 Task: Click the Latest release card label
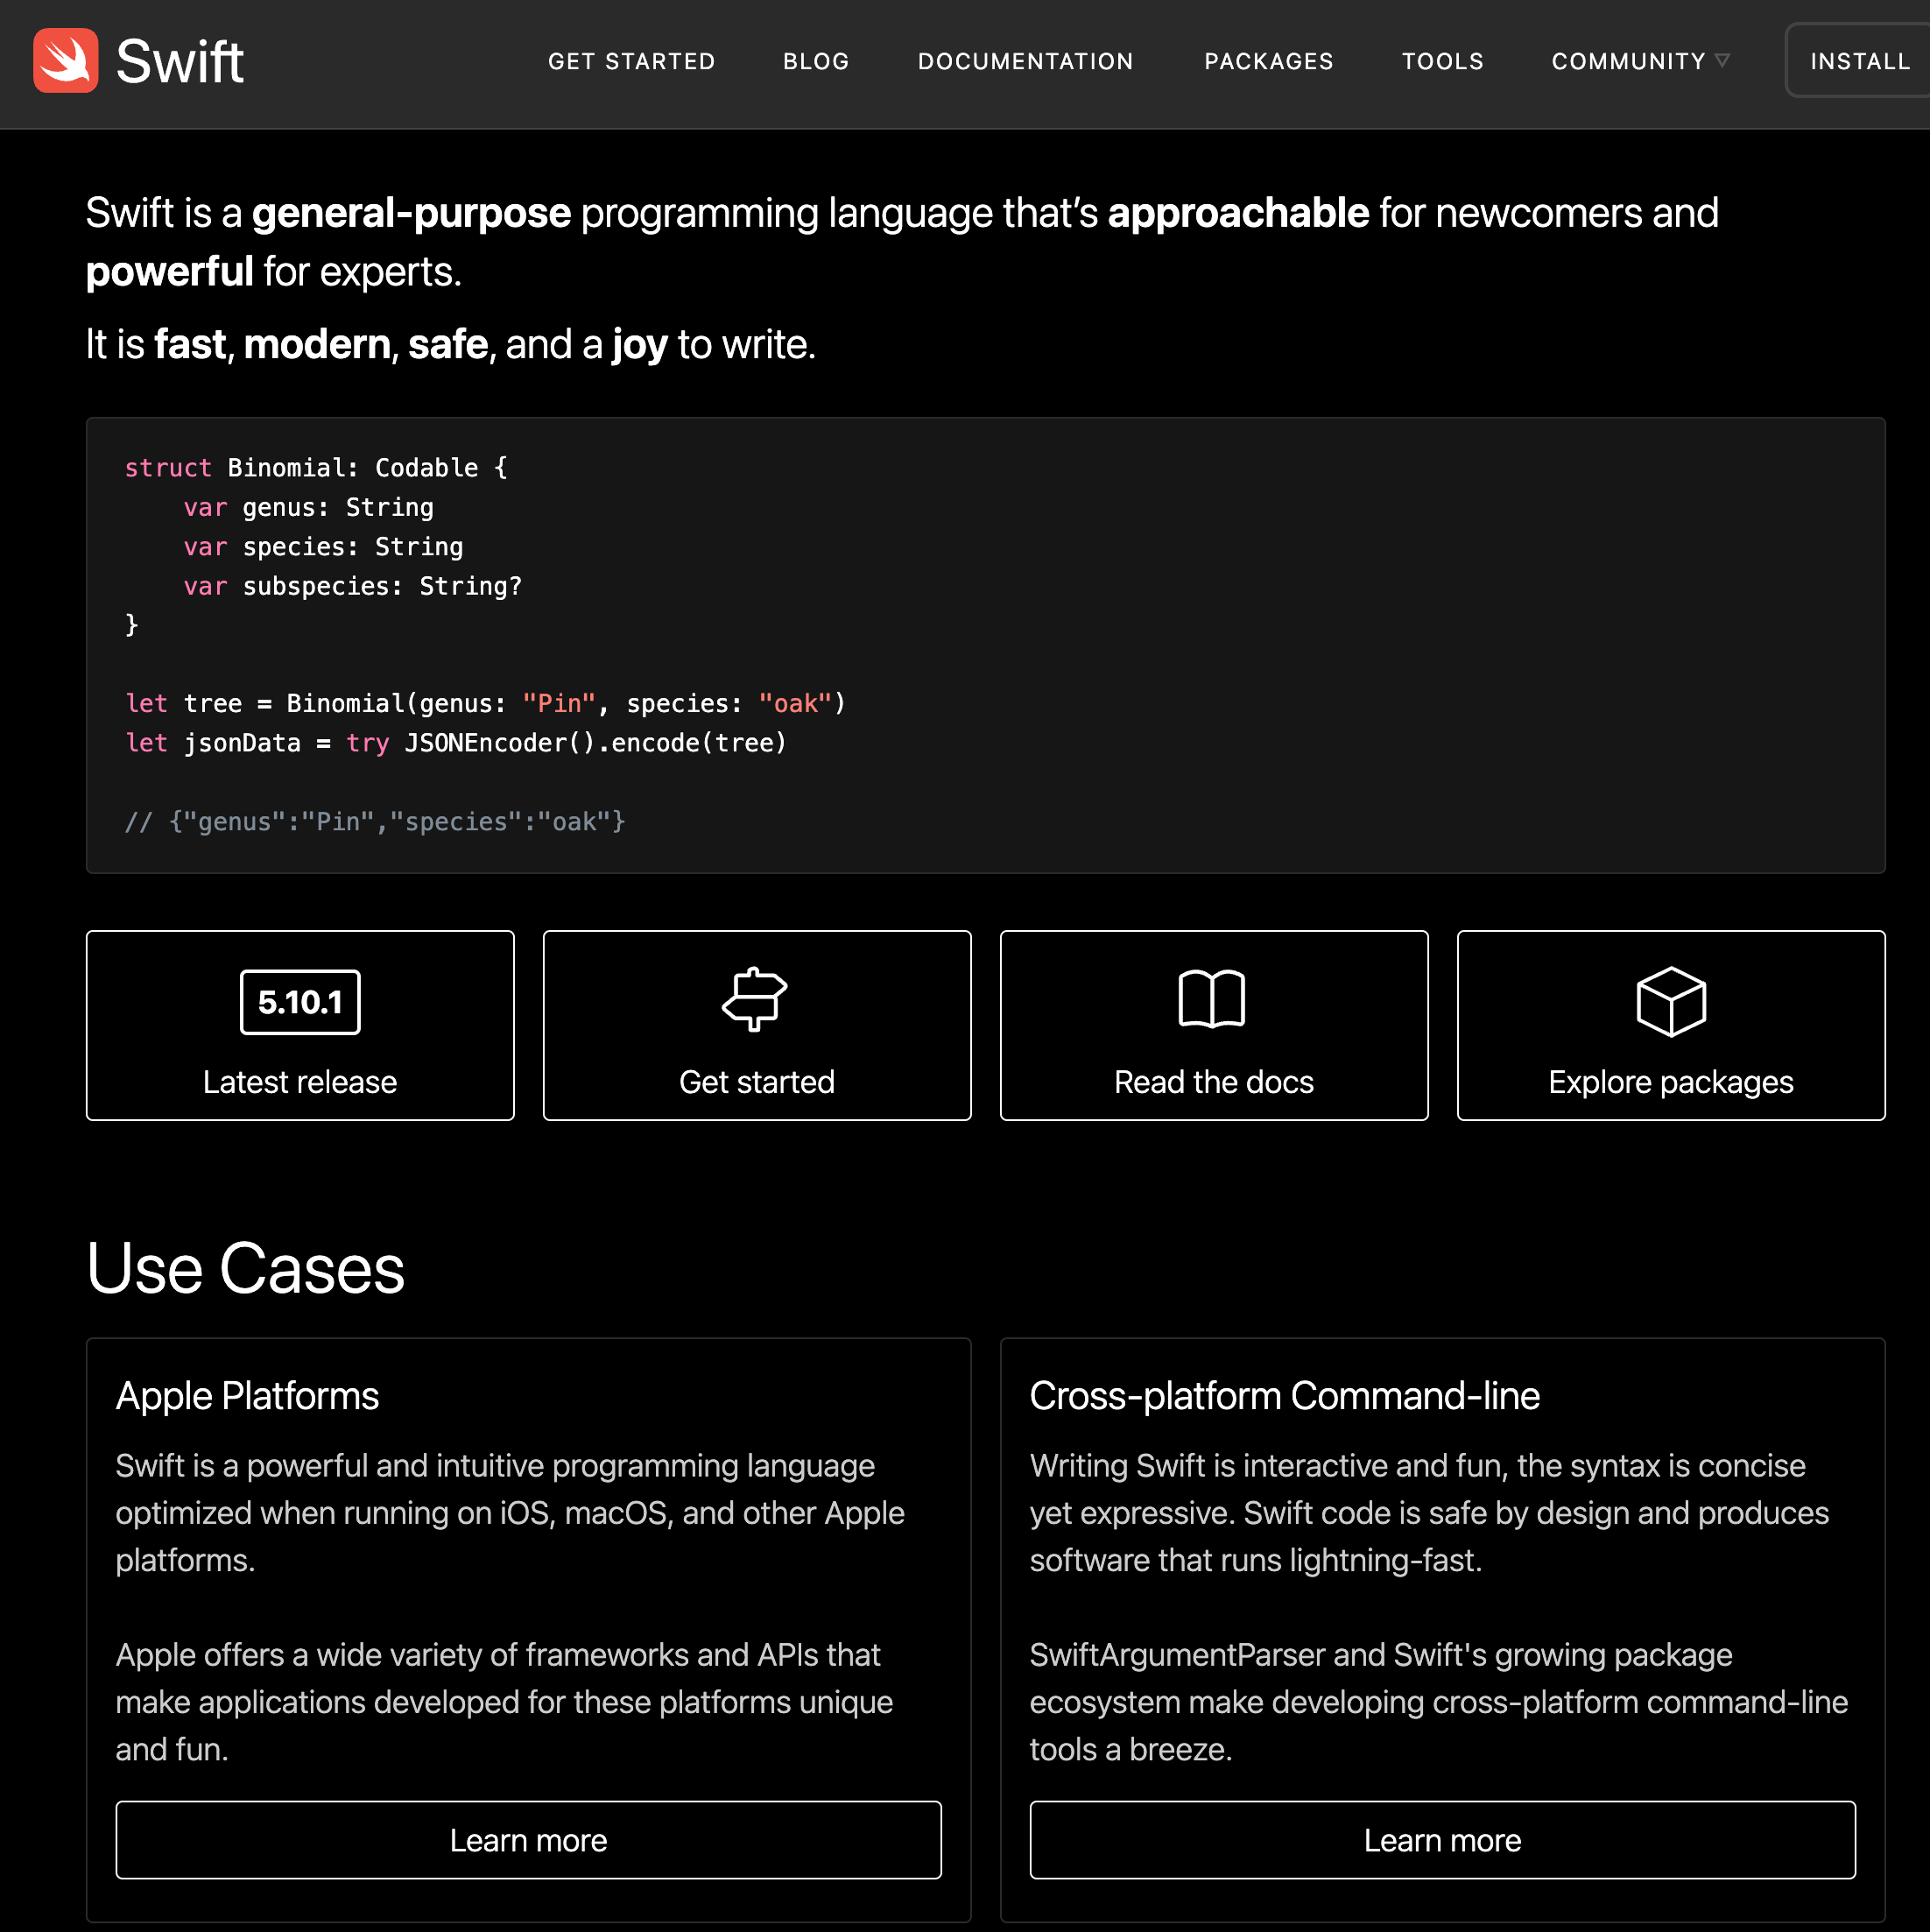pyautogui.click(x=300, y=1082)
